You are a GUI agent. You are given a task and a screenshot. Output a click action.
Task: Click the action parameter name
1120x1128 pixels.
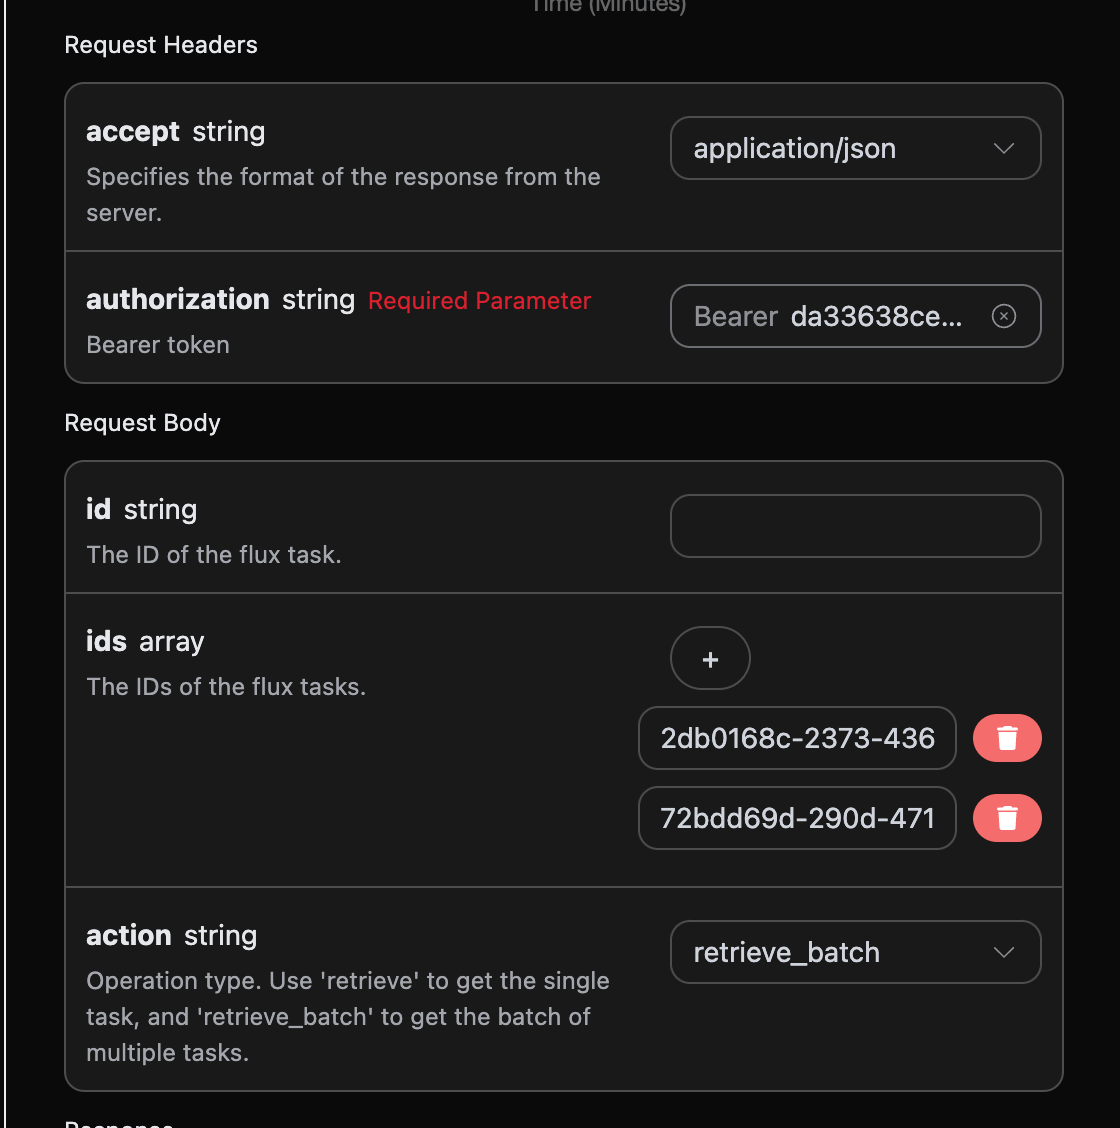coord(129,936)
